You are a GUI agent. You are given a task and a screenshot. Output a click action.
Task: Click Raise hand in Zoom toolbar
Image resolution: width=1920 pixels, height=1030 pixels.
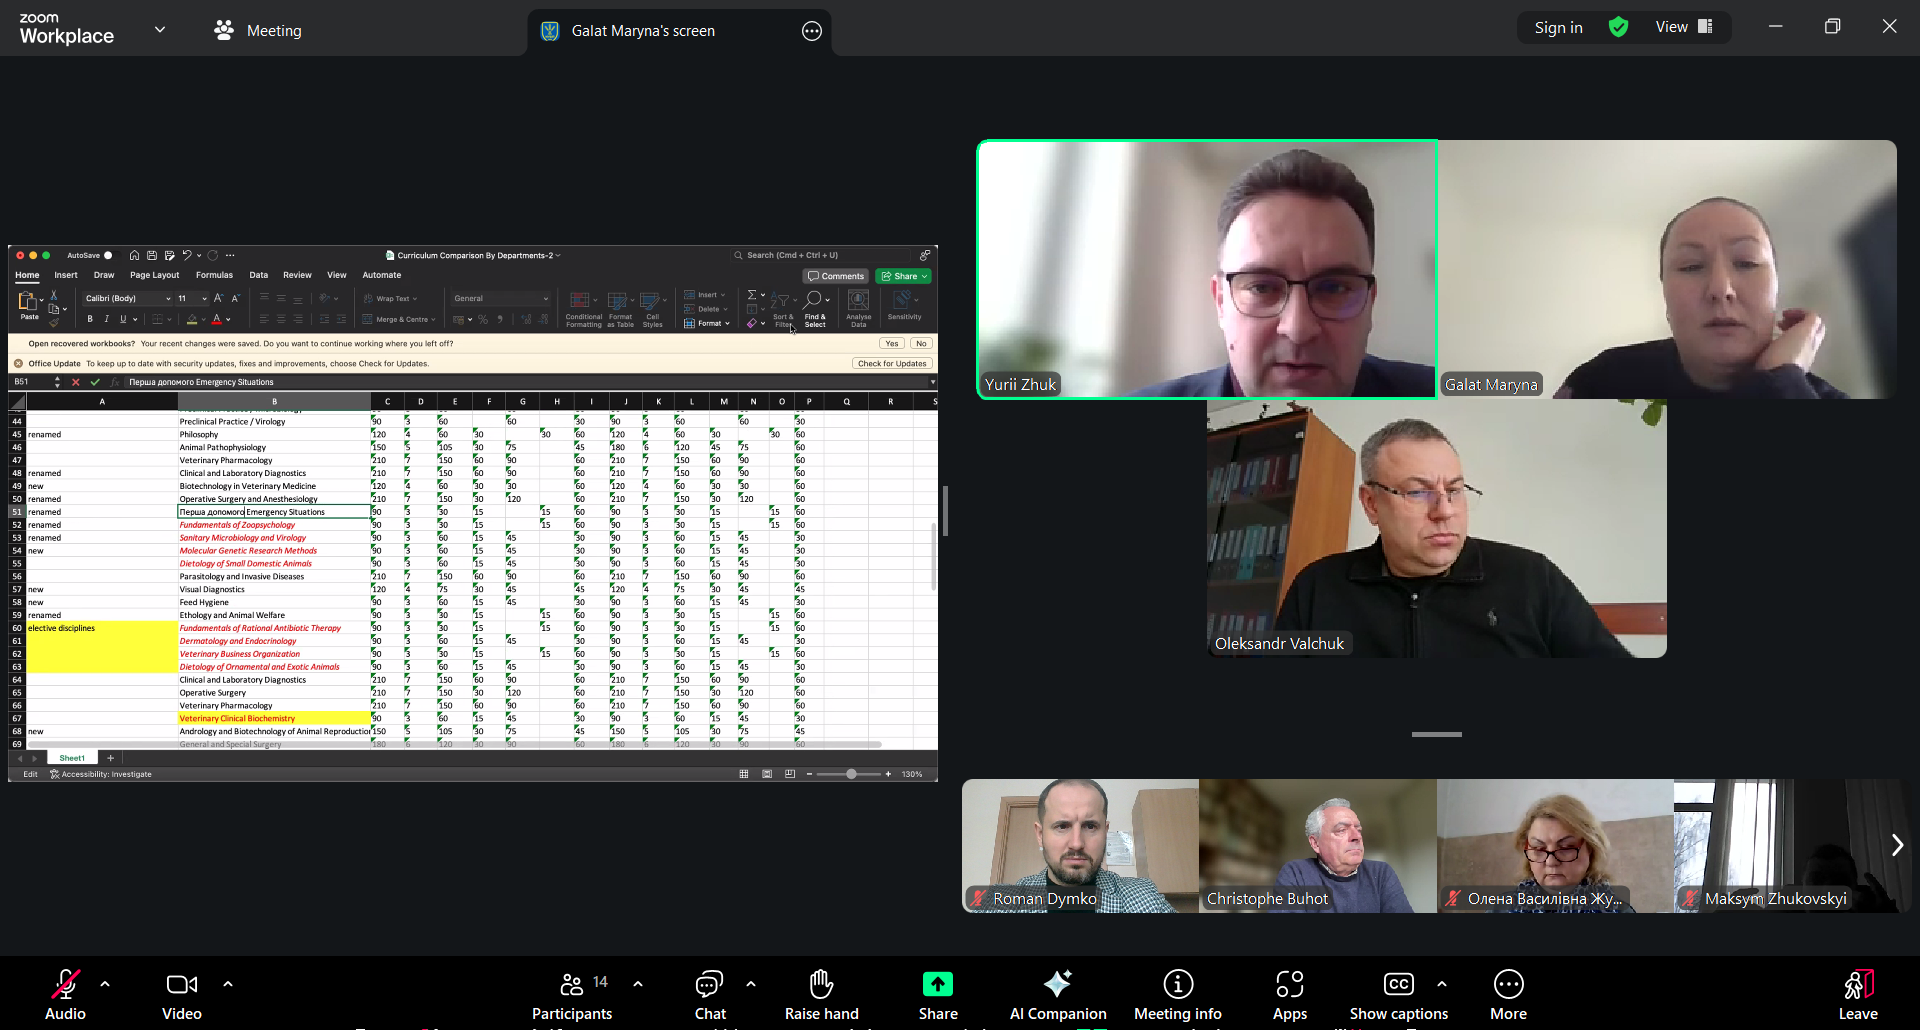(822, 995)
